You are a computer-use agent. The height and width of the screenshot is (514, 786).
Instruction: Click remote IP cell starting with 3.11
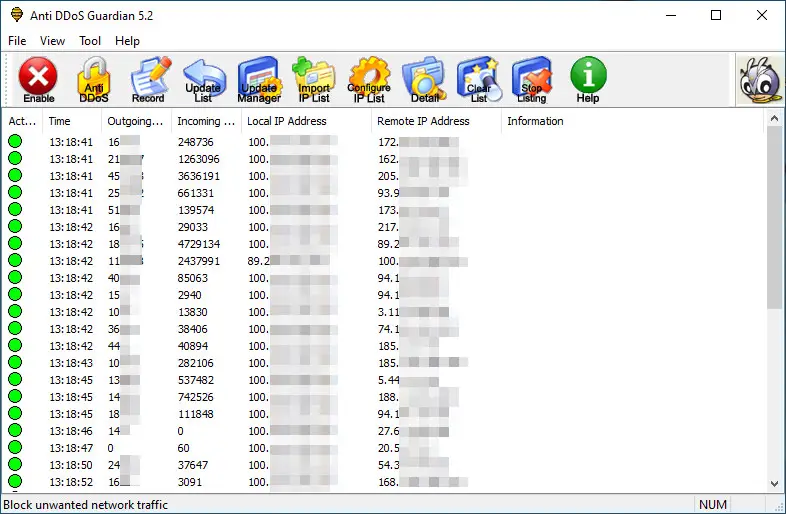point(413,312)
